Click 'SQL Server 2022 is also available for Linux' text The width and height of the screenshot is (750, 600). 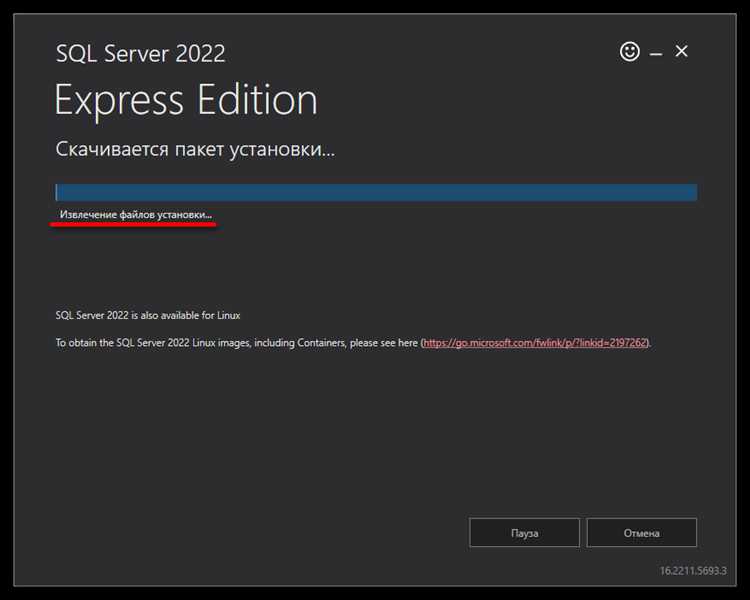coord(148,315)
